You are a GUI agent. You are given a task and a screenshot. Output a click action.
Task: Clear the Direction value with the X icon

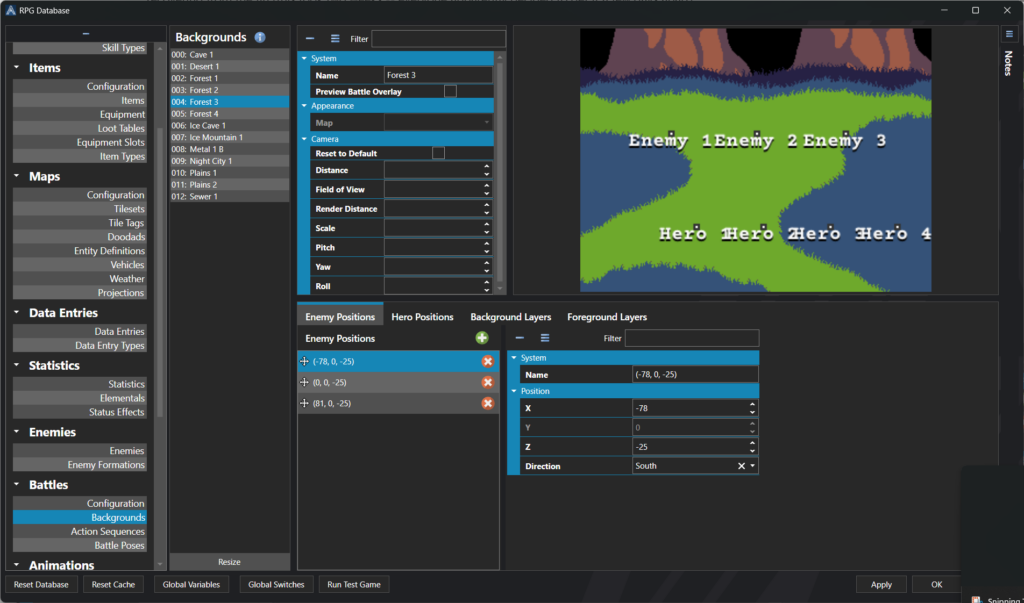742,466
